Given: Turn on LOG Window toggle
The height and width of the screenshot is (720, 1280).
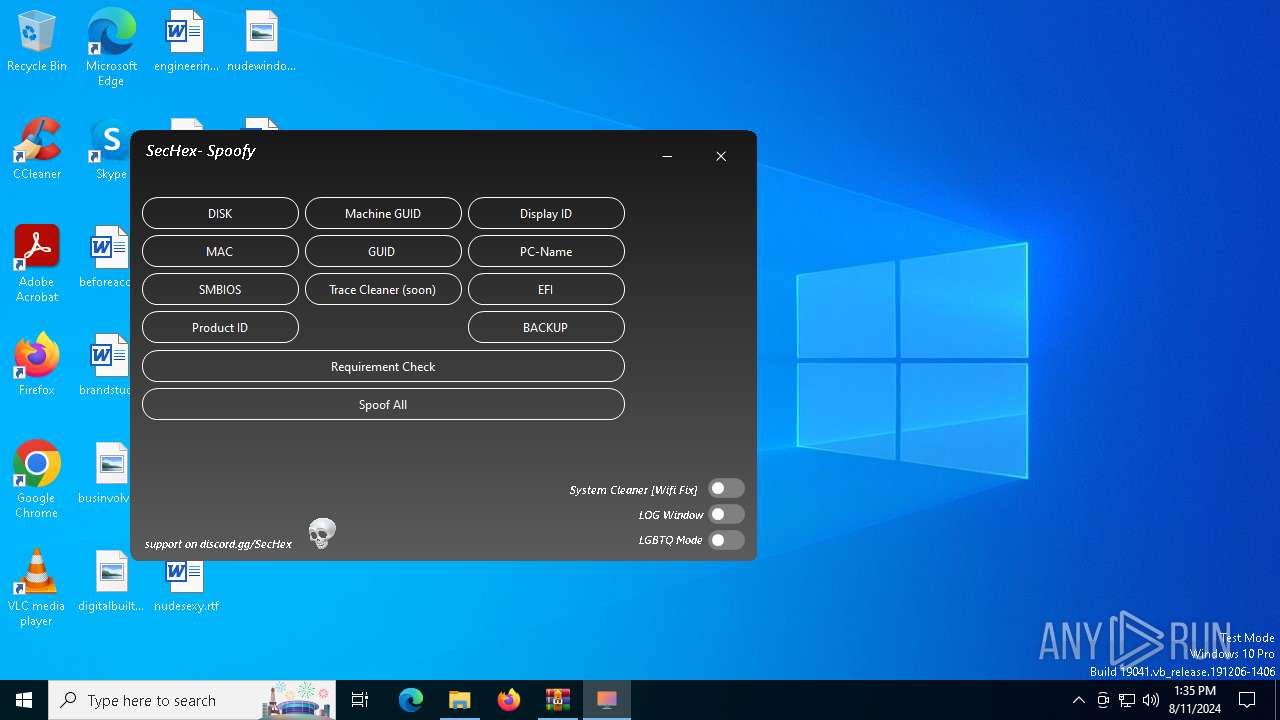Looking at the screenshot, I should 727,514.
